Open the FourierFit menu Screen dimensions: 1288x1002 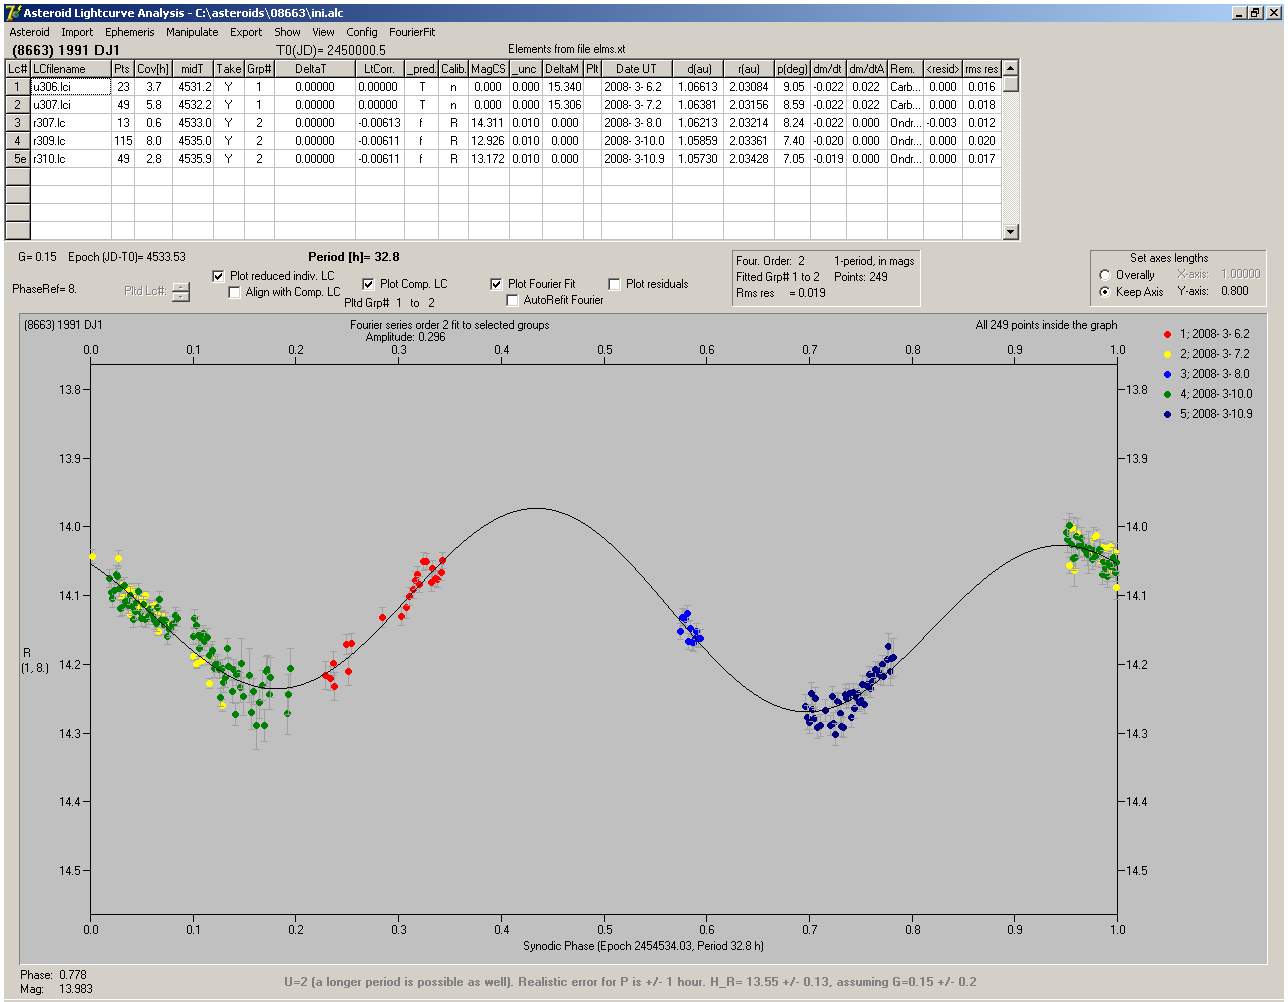[412, 32]
